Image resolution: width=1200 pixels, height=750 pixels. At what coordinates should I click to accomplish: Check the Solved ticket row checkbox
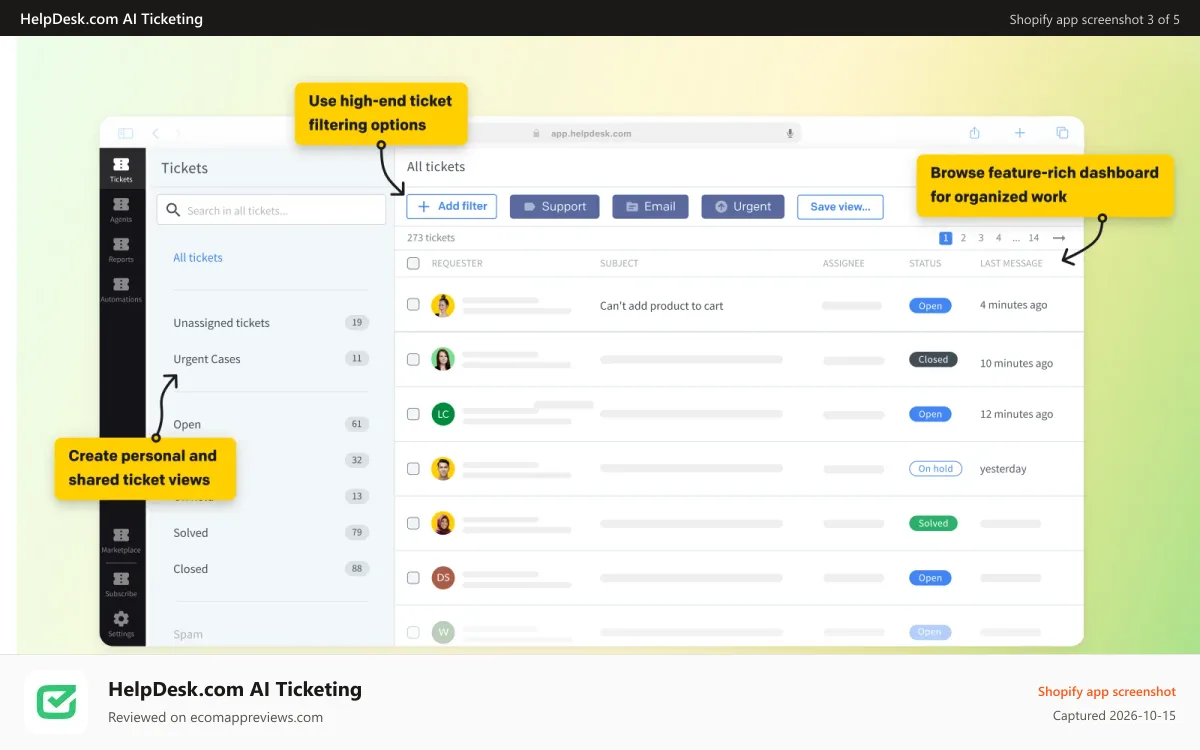point(413,522)
